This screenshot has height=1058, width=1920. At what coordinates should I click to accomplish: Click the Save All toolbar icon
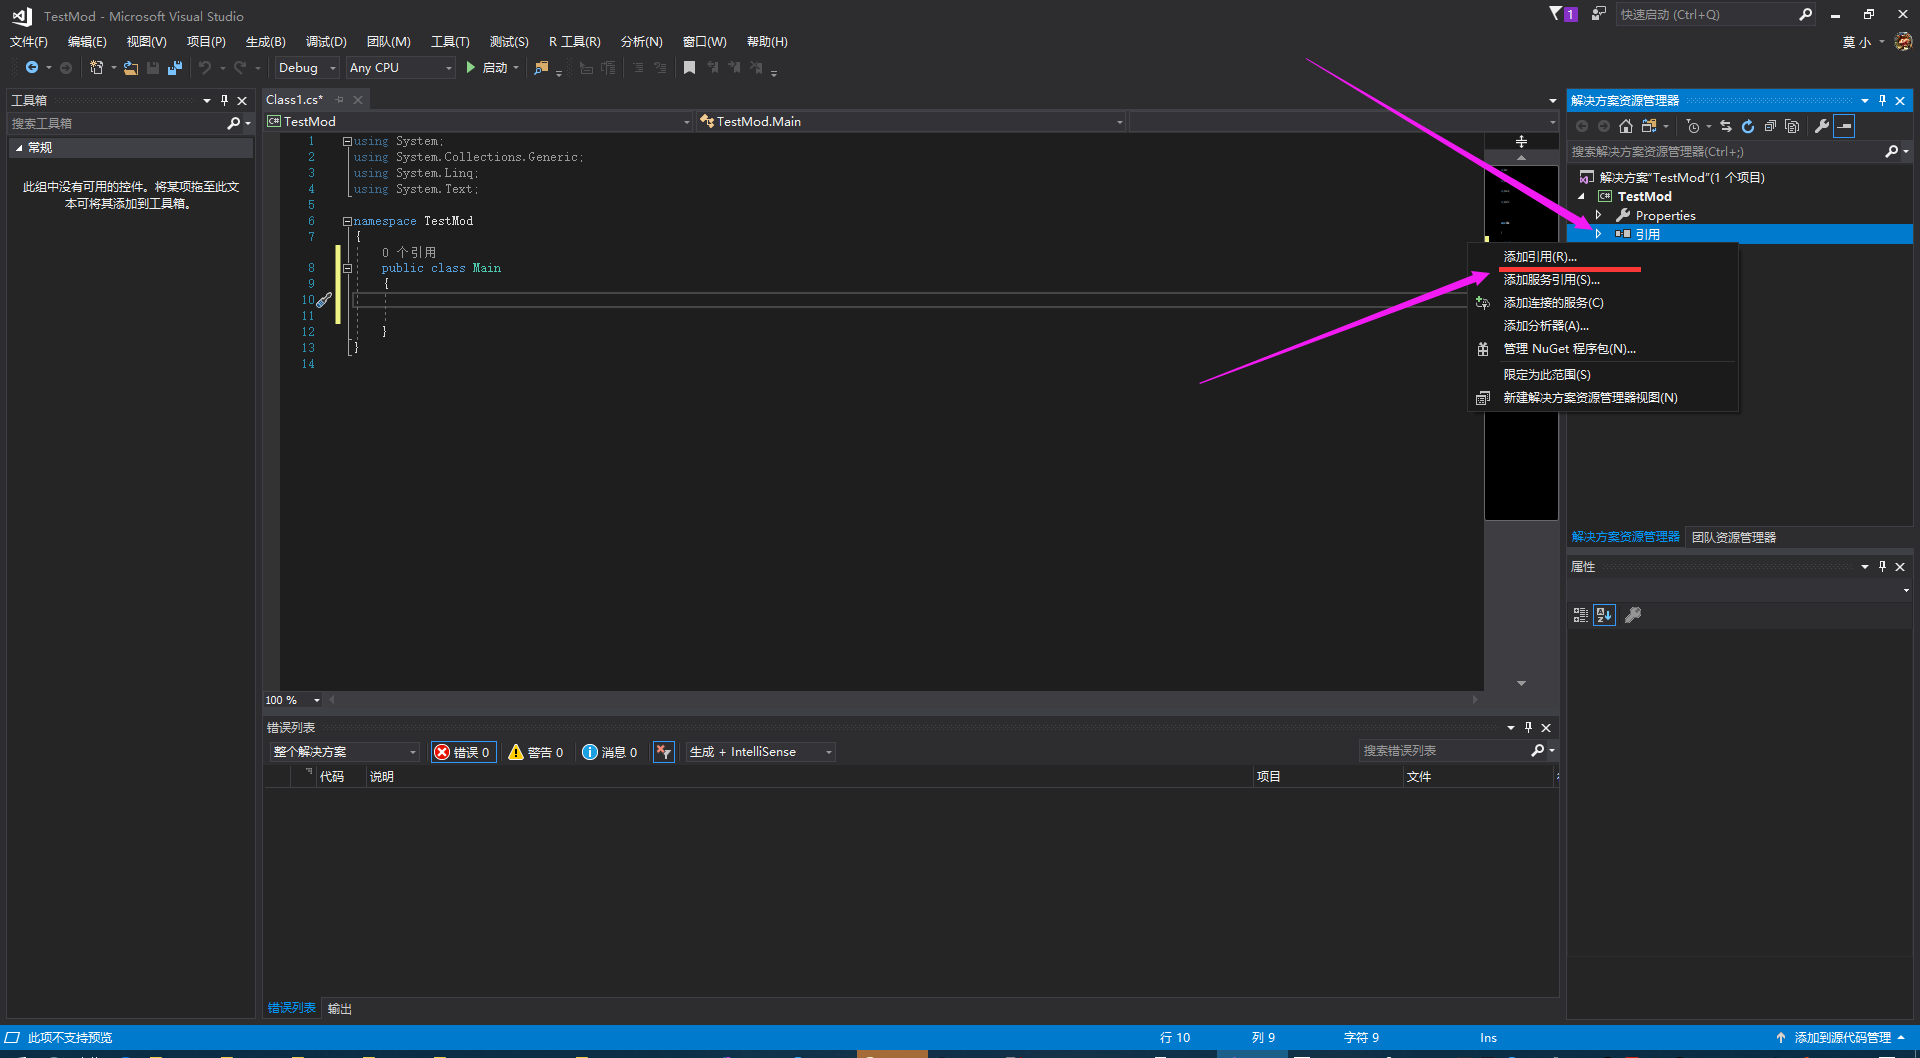175,67
